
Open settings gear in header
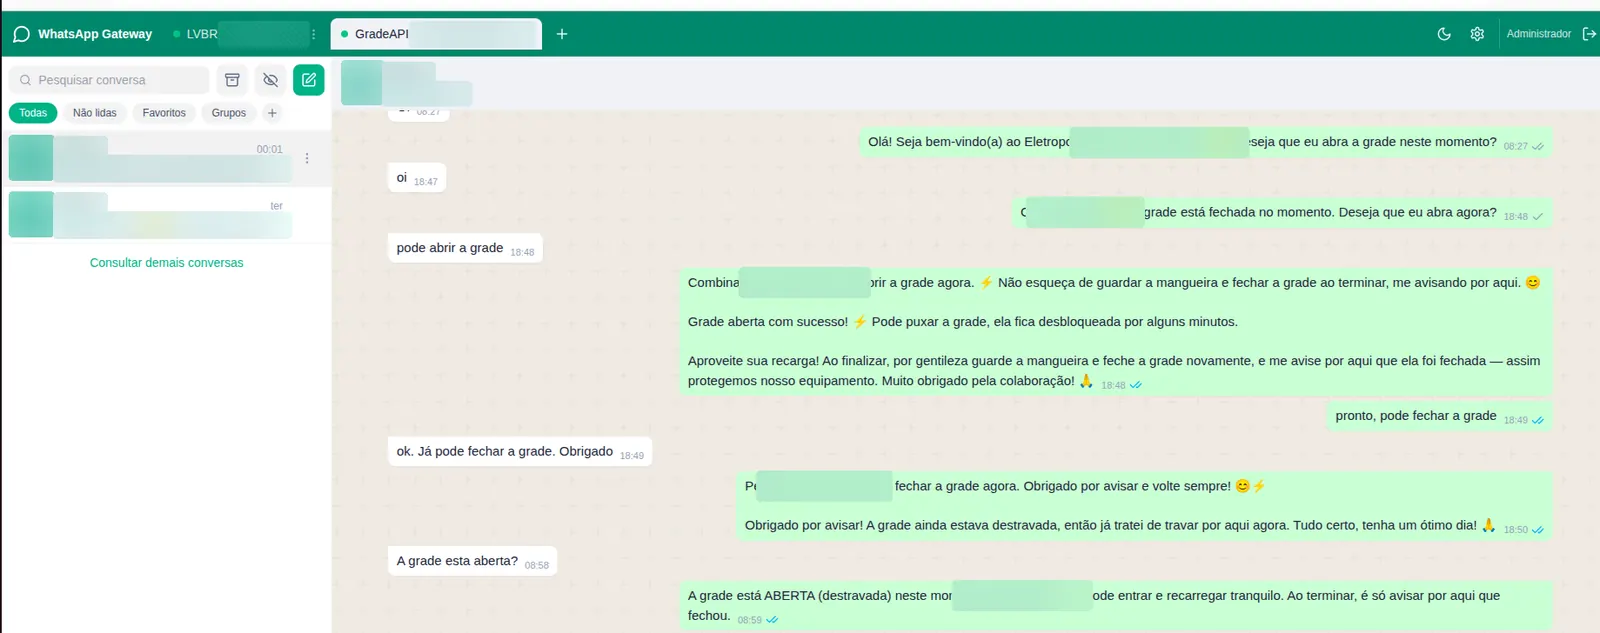[x=1477, y=34]
